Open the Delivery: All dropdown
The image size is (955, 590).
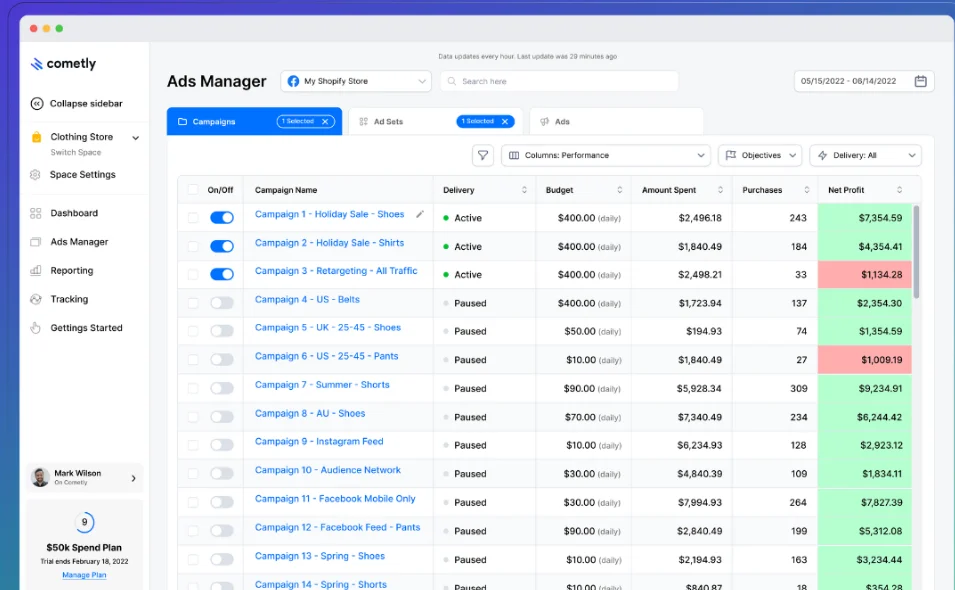865,155
